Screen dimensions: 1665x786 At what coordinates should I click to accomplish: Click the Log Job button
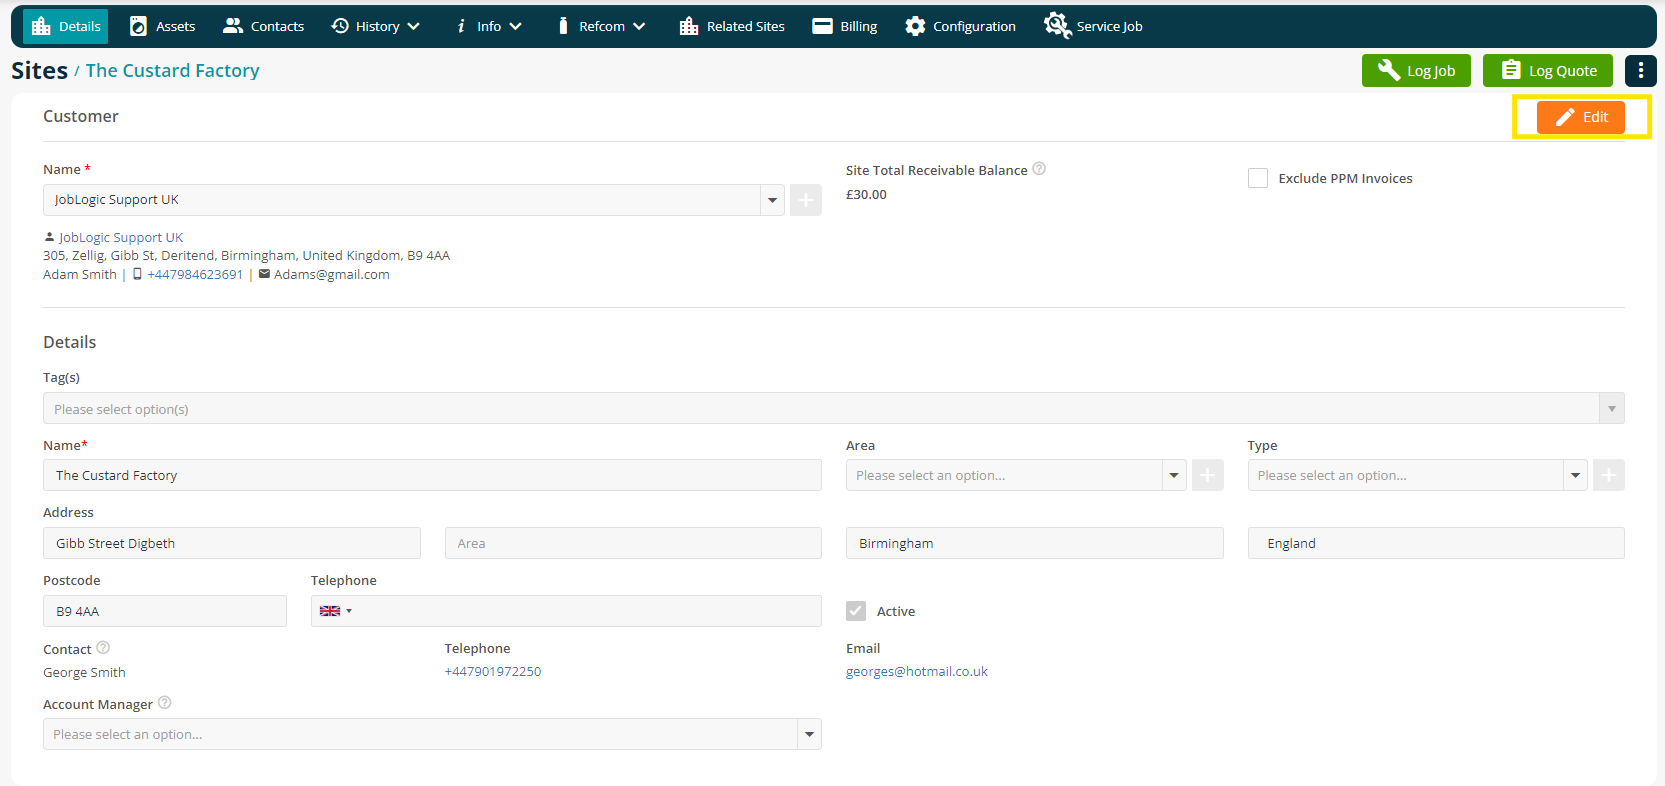coord(1416,70)
